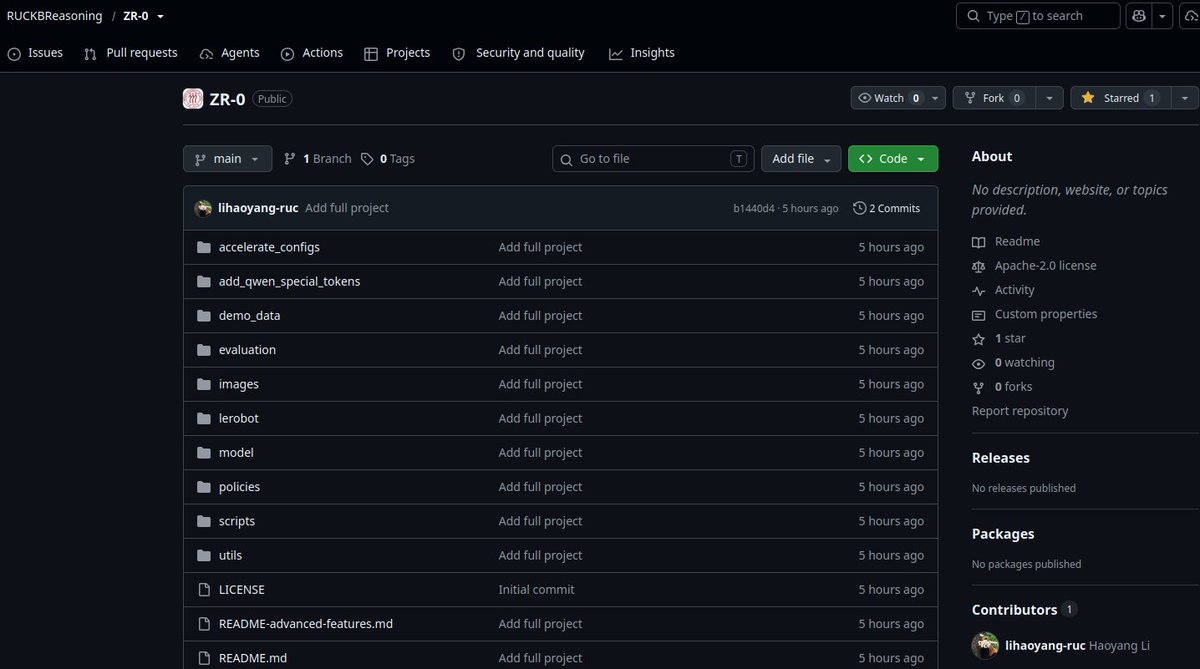Screen dimensions: 1200x669
Task: Open the accelerate_configs folder
Action: (x=269, y=247)
